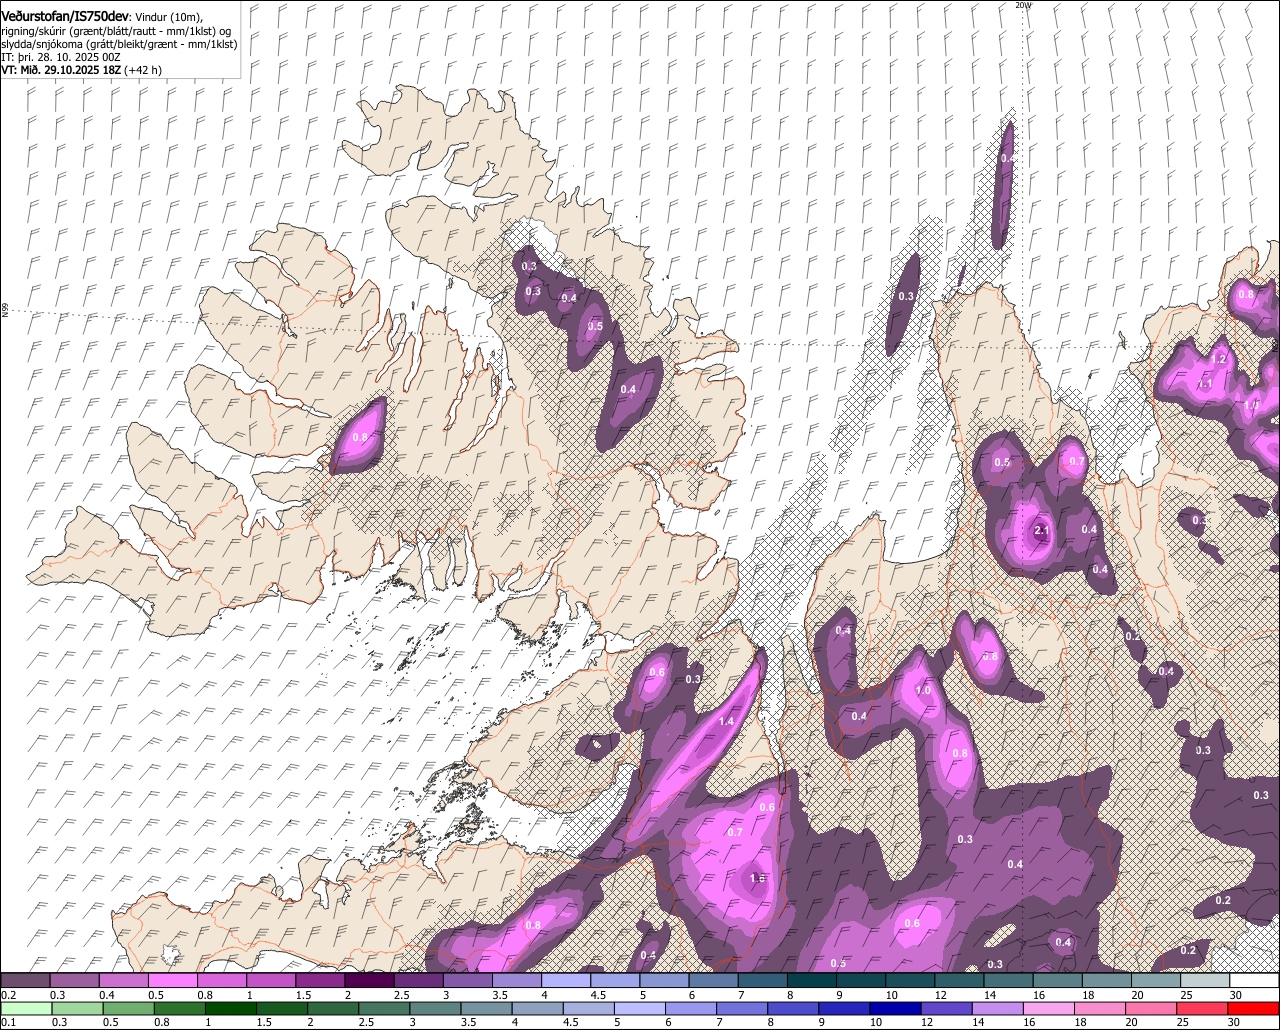
Task: Select upper legend swatch starting at 20
Action: [x=1156, y=981]
